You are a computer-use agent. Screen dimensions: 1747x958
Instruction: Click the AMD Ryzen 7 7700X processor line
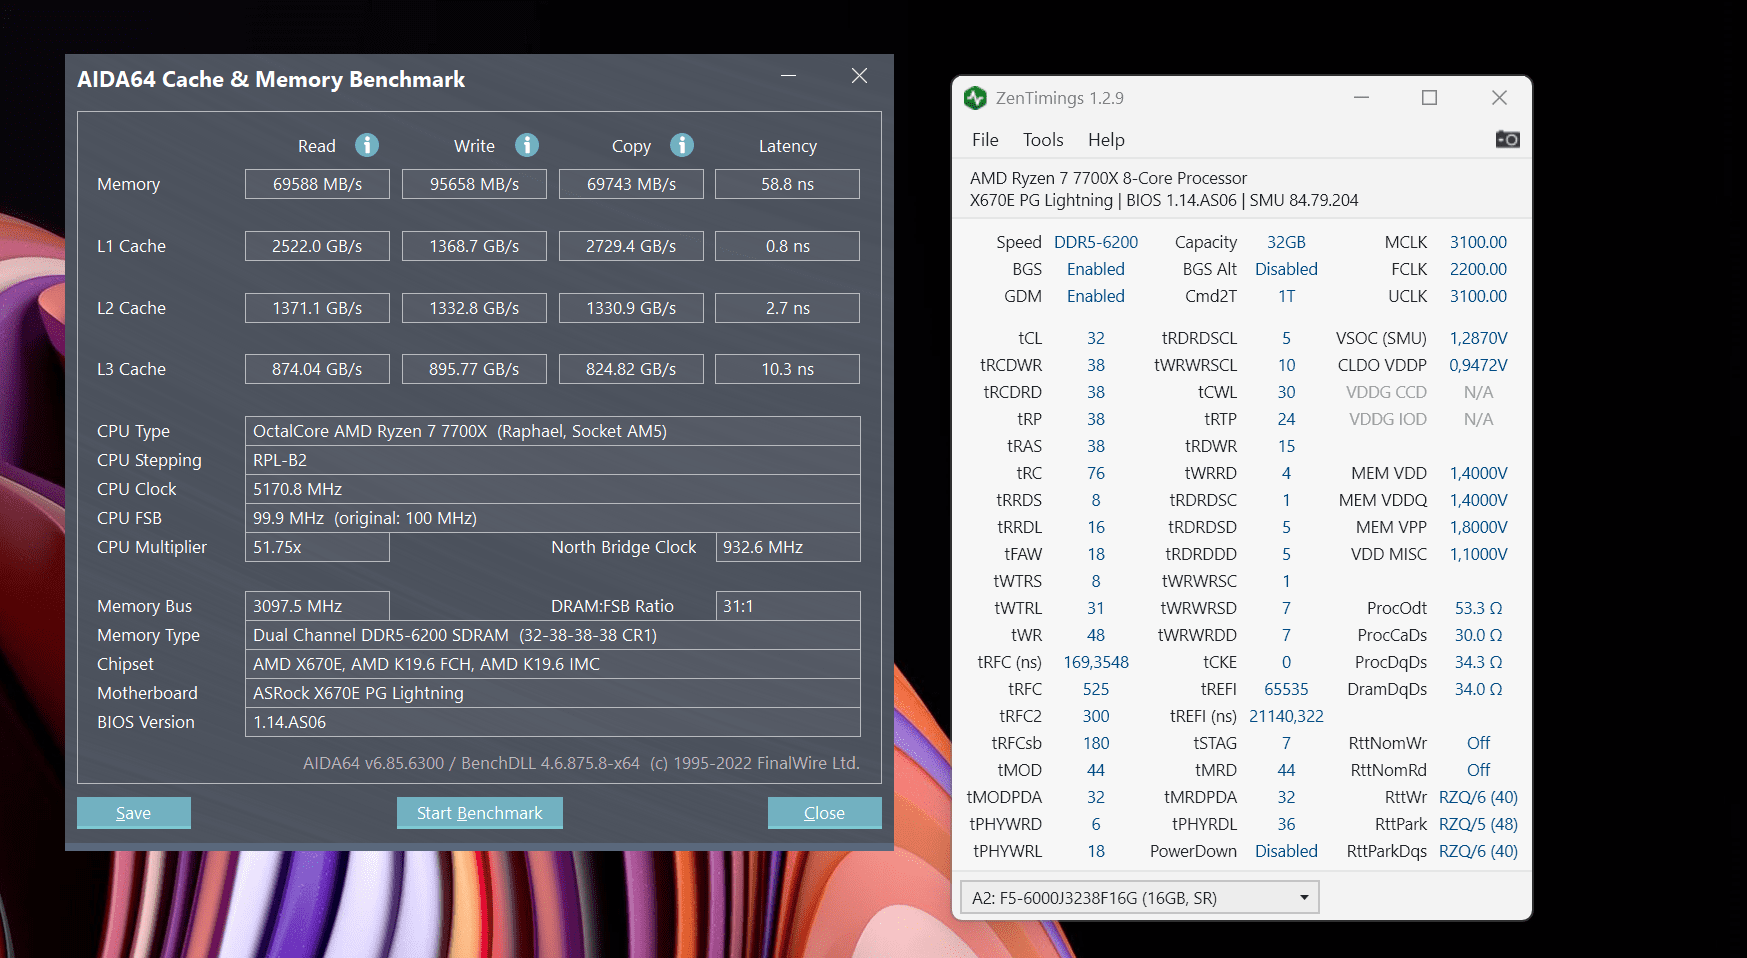(x=1108, y=178)
